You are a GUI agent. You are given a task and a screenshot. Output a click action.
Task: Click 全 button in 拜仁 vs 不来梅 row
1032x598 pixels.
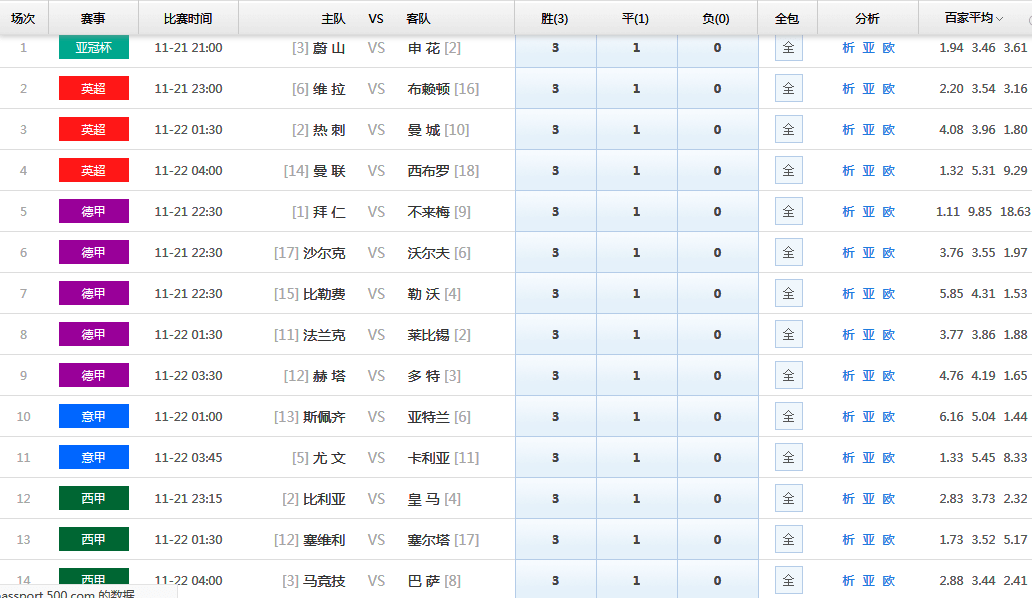[788, 212]
